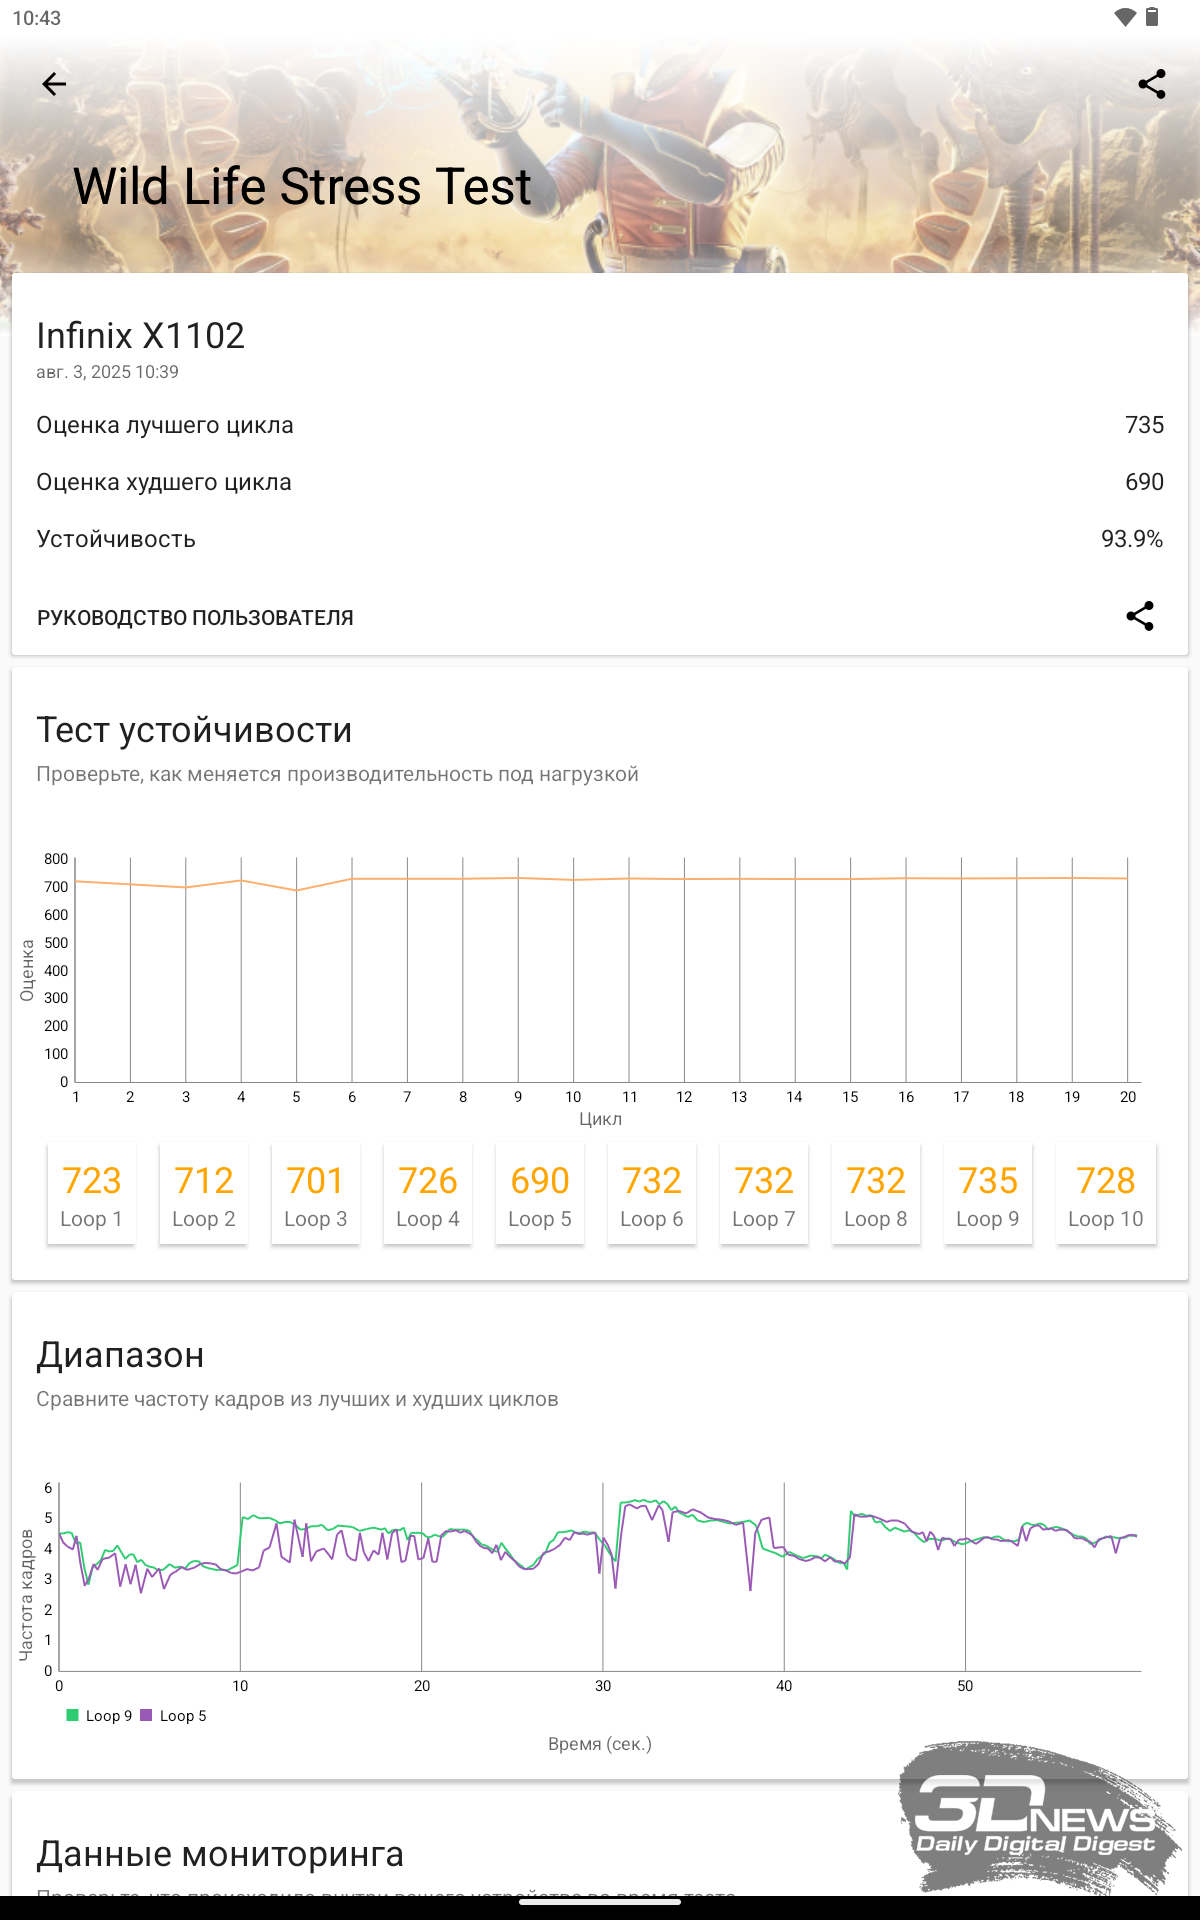Select Loop 1 score card 723
The width and height of the screenshot is (1200, 1920).
(91, 1194)
